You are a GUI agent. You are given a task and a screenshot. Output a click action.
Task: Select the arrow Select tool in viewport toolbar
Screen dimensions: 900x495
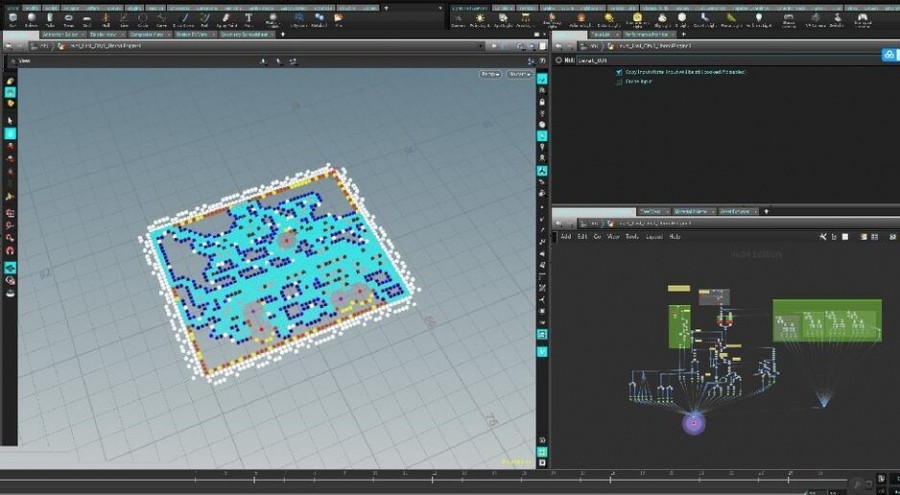click(10, 121)
